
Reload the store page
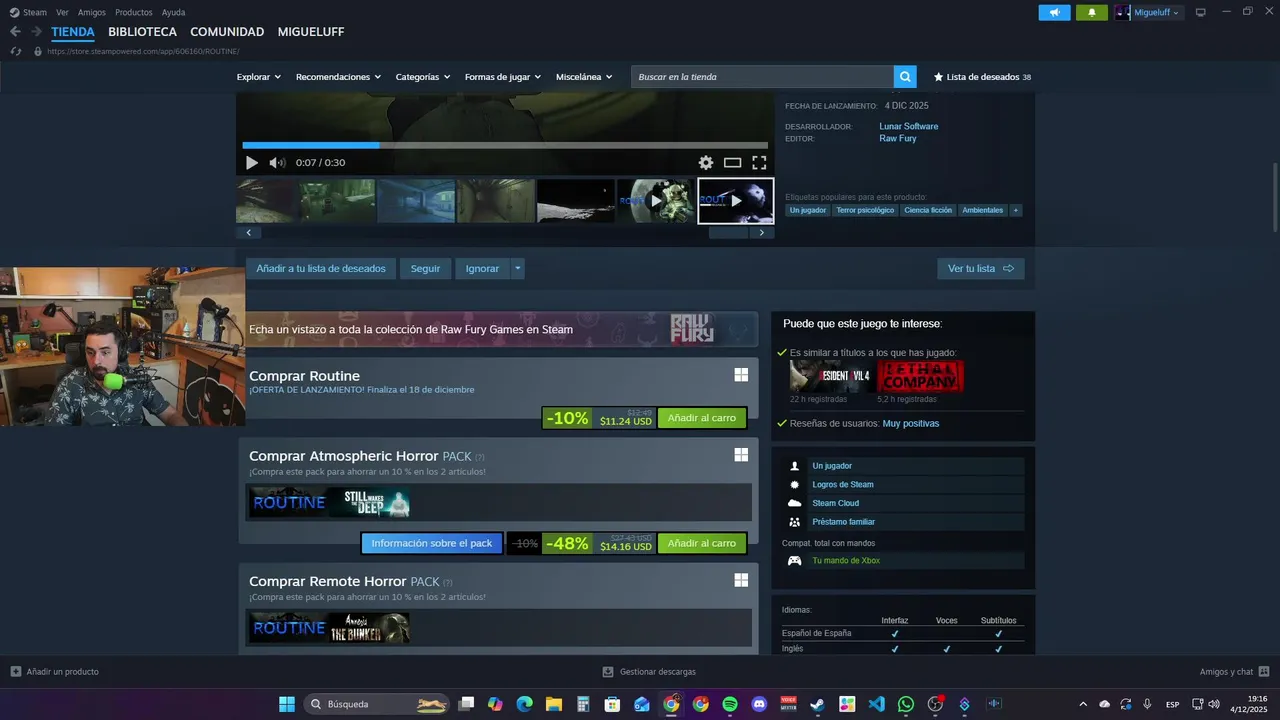tap(15, 51)
